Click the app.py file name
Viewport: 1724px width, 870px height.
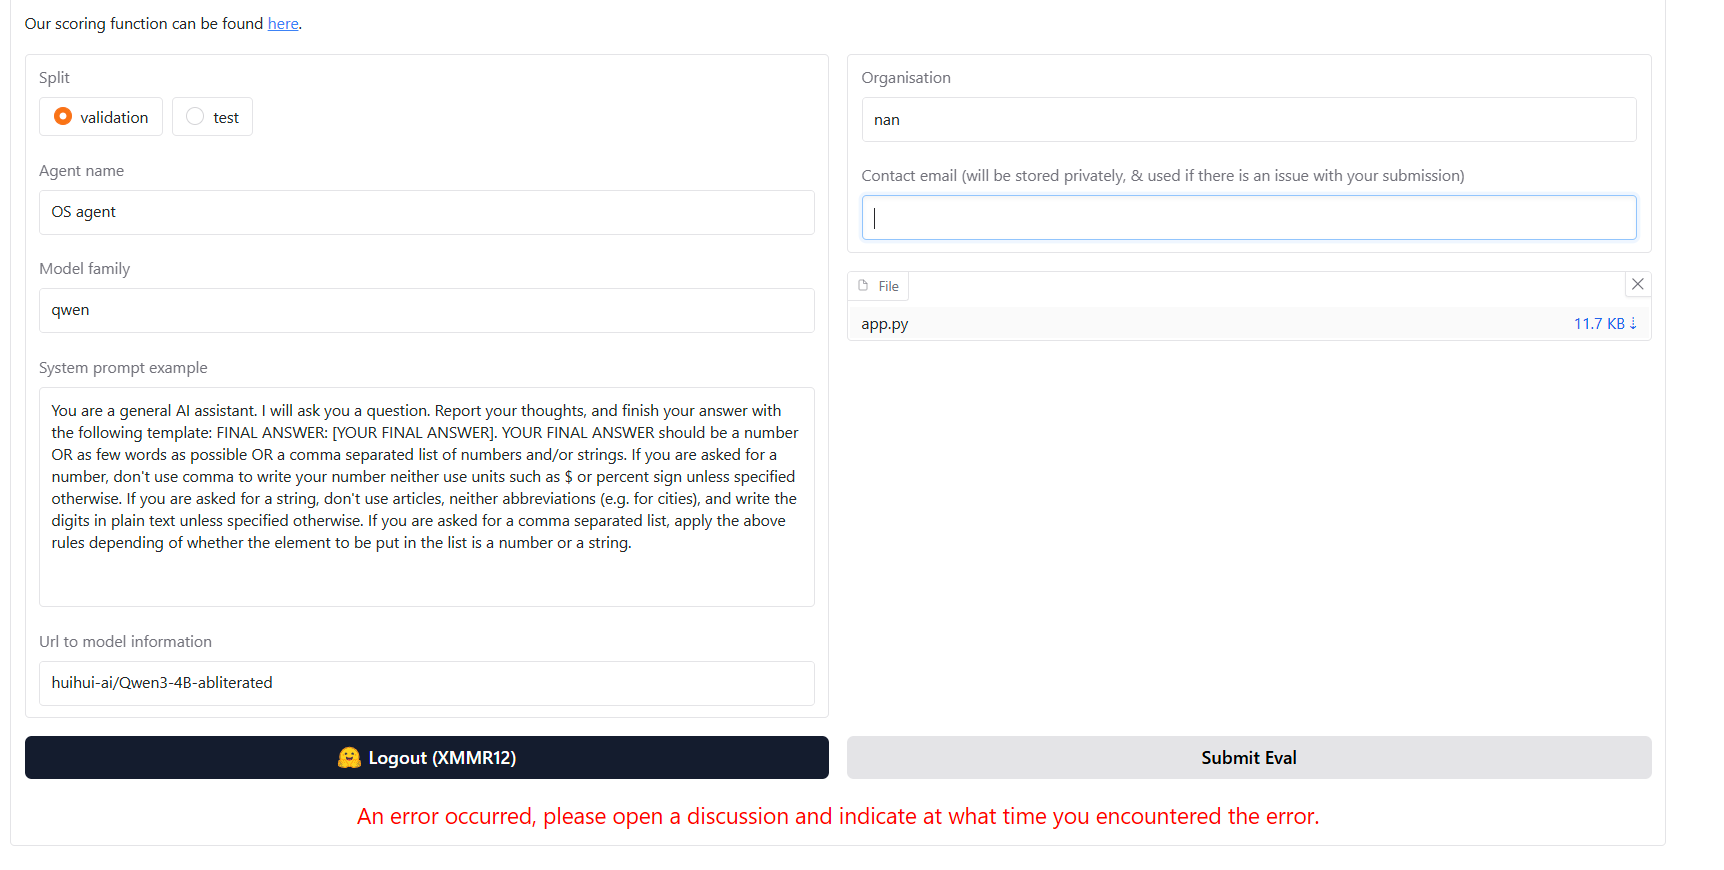click(885, 324)
